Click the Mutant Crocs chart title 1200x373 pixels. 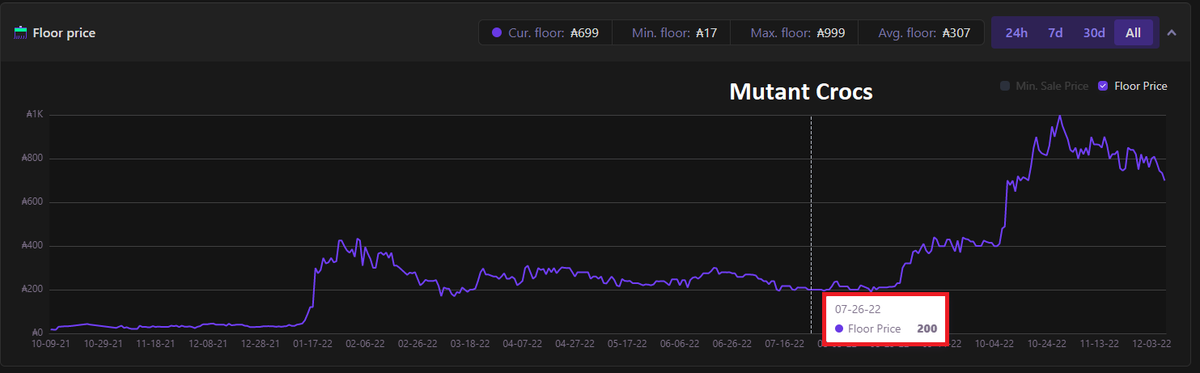point(801,92)
